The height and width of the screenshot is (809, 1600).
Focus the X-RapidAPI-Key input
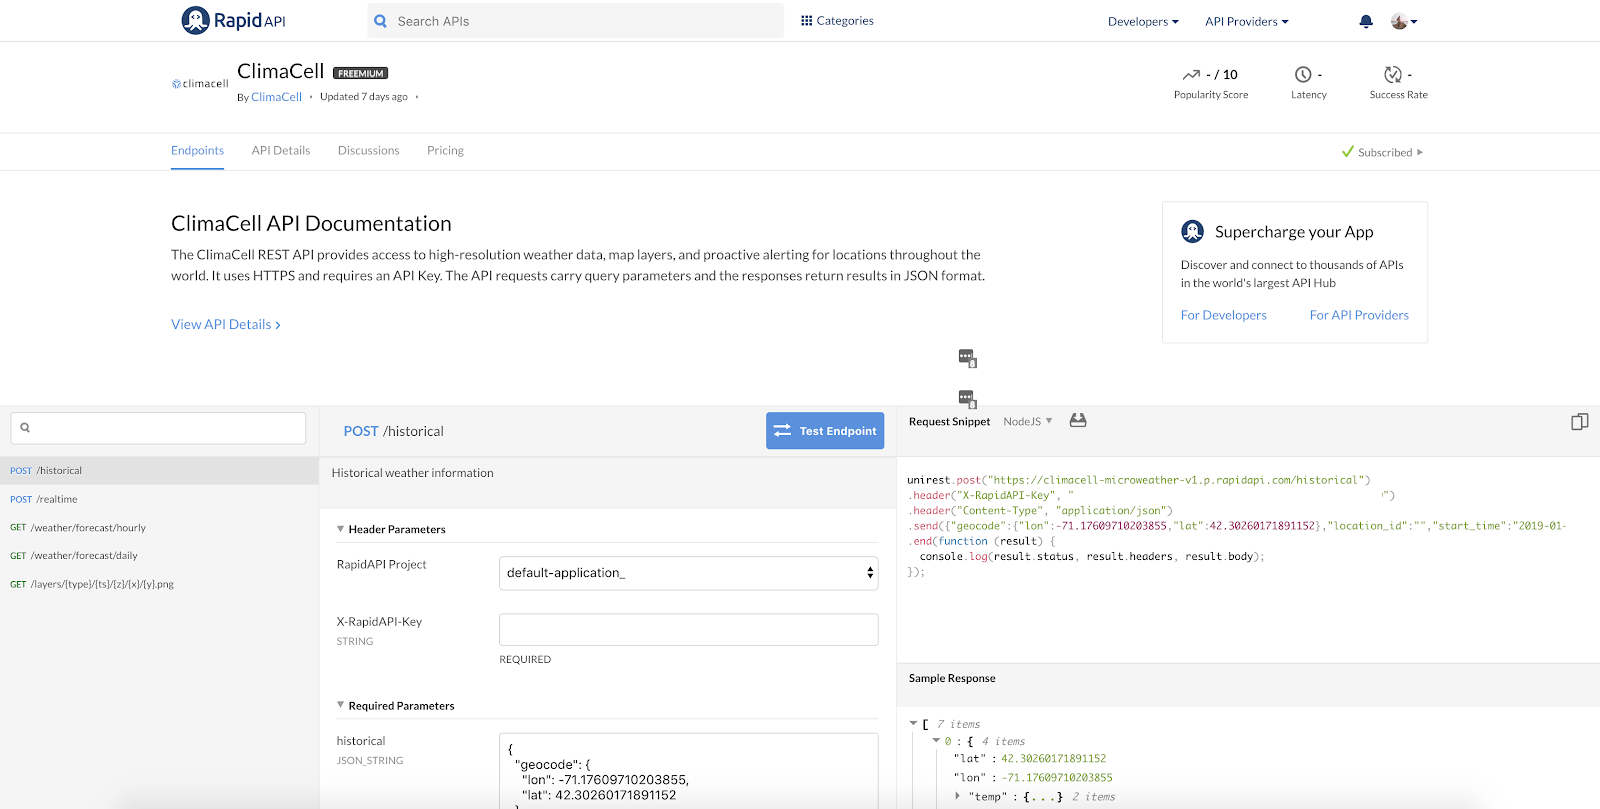[688, 630]
